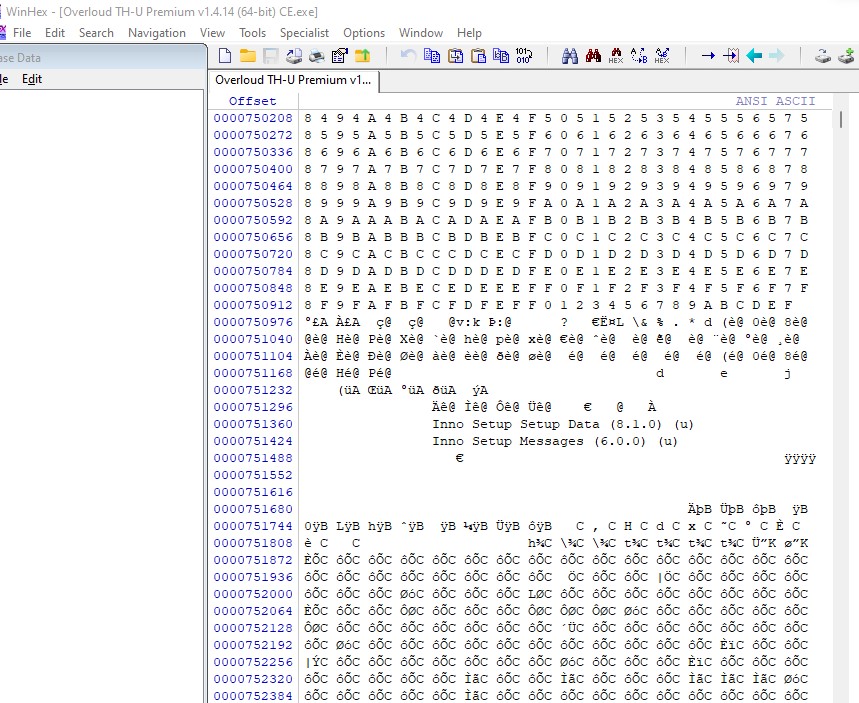Viewport: 859px width, 703px height.
Task: Click offset 0000752384
Action: click(253, 696)
